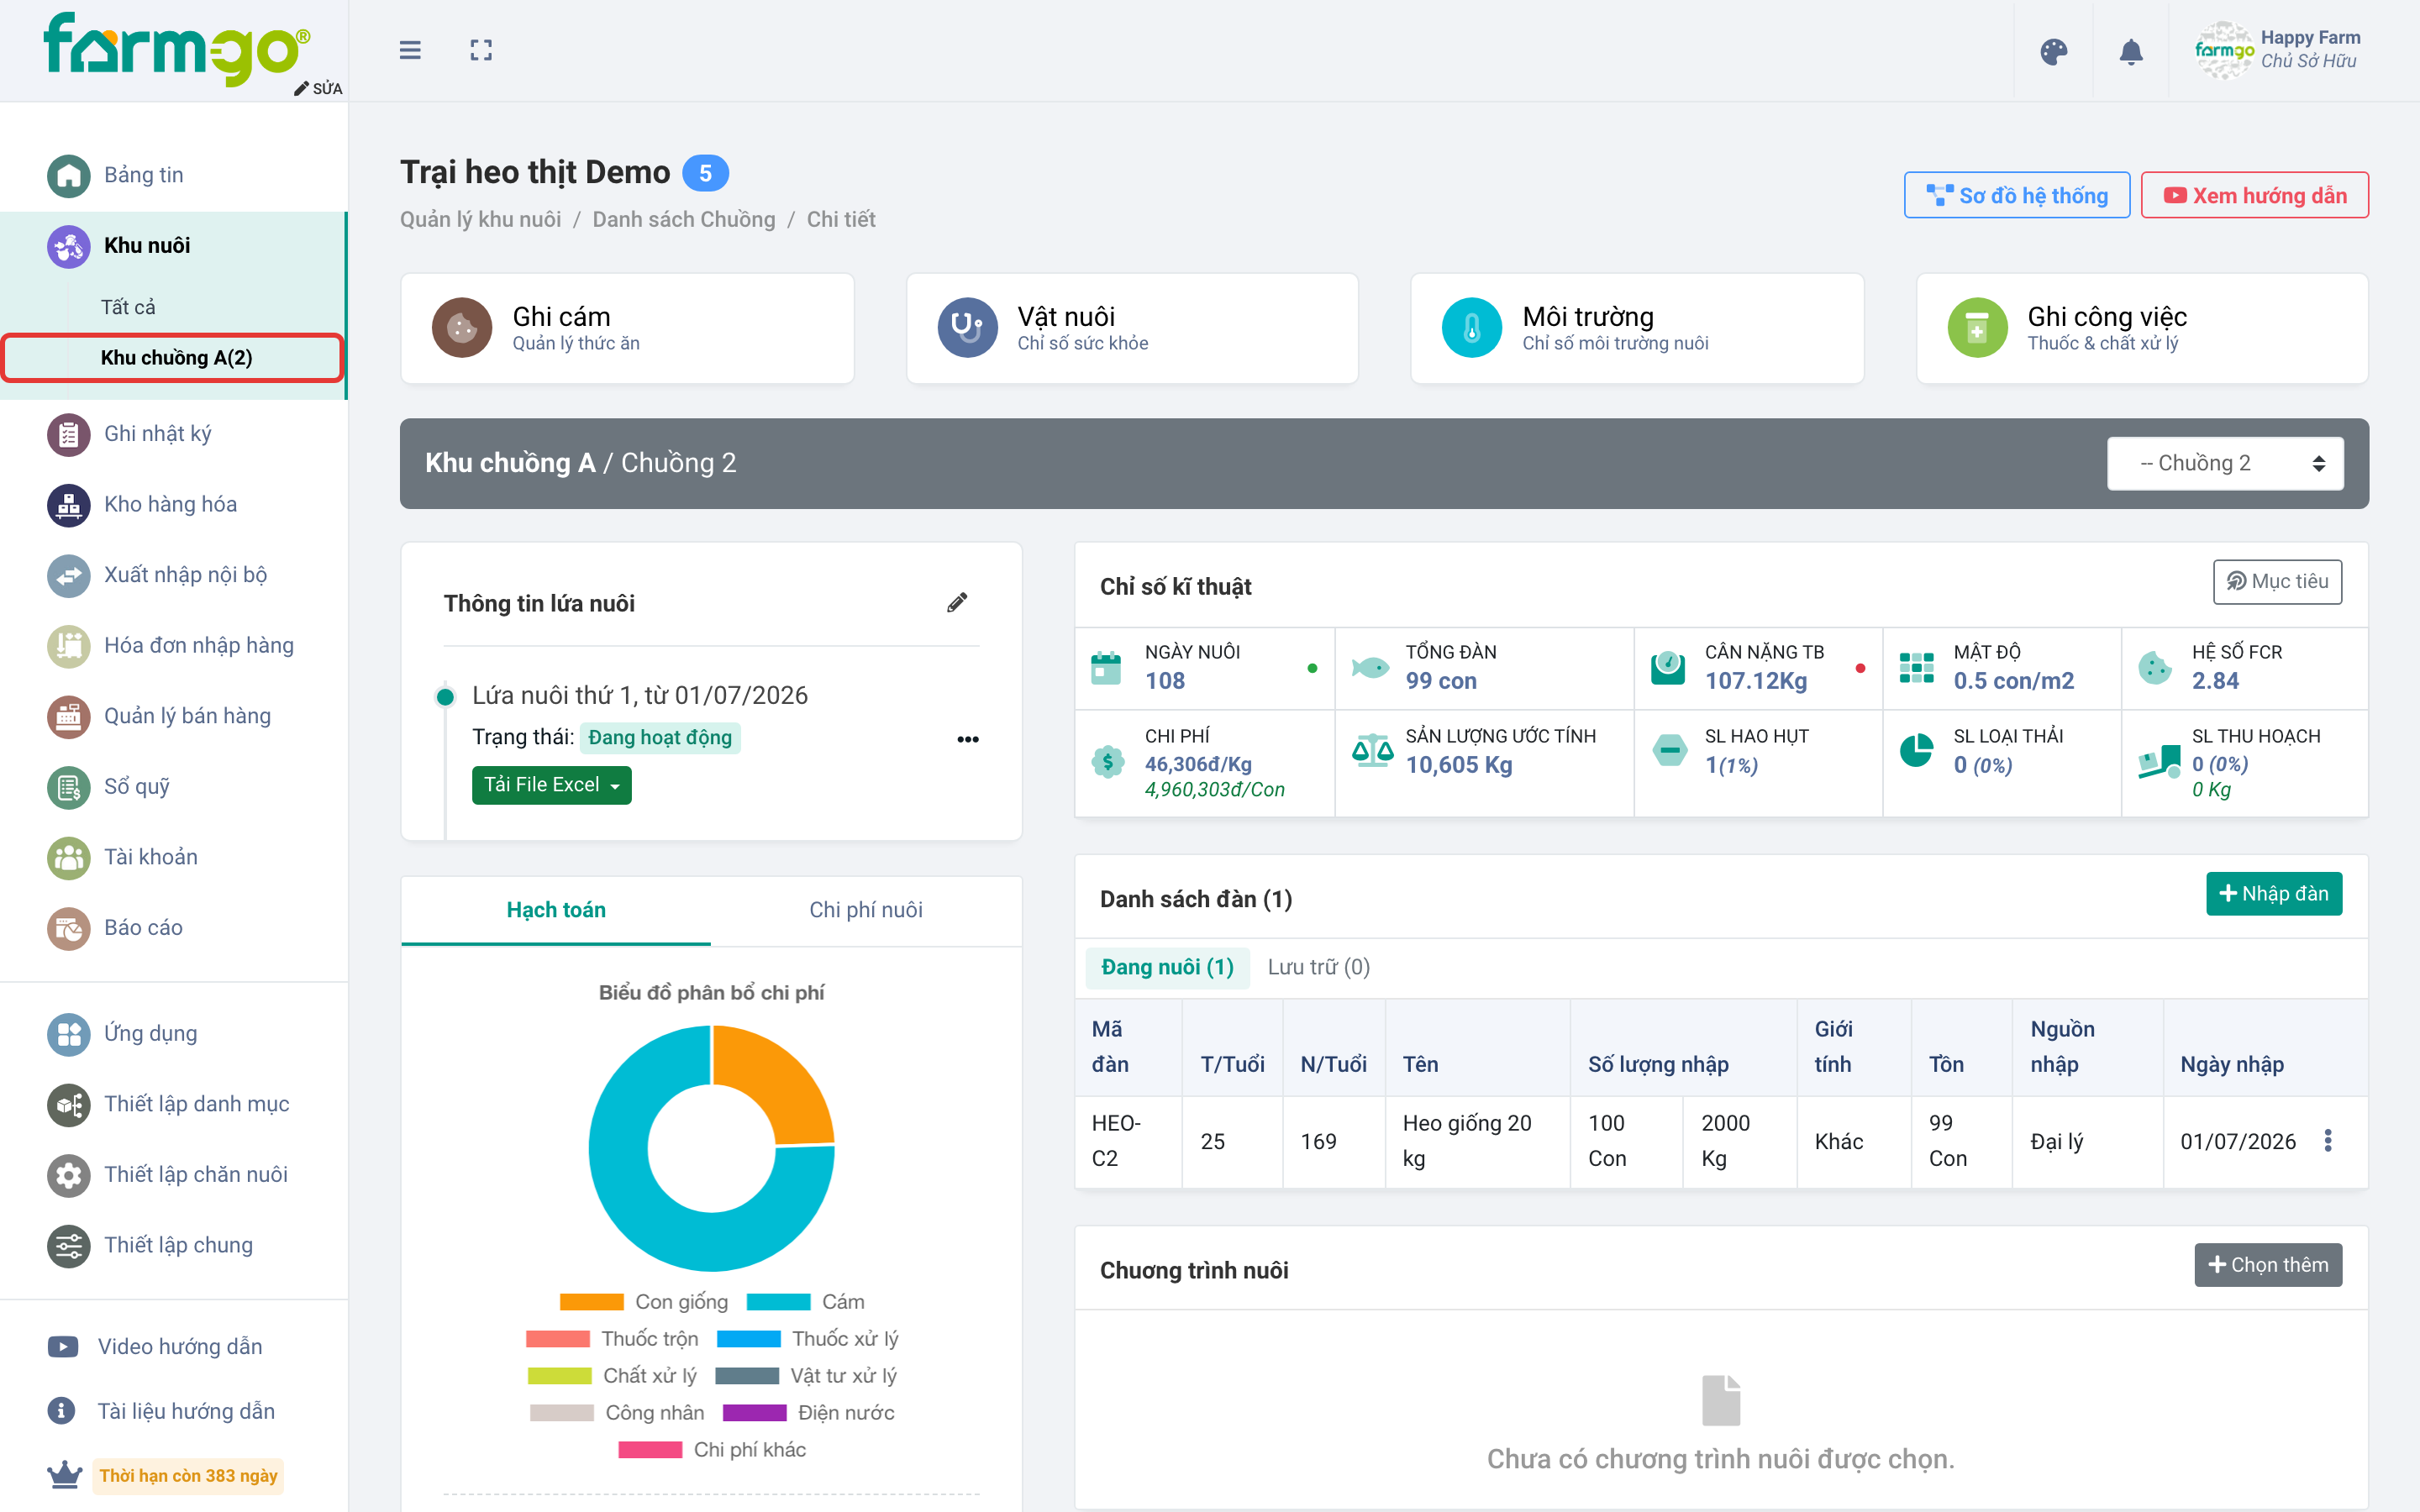
Task: Select the Đang nuôi (1) tab
Action: click(1167, 967)
